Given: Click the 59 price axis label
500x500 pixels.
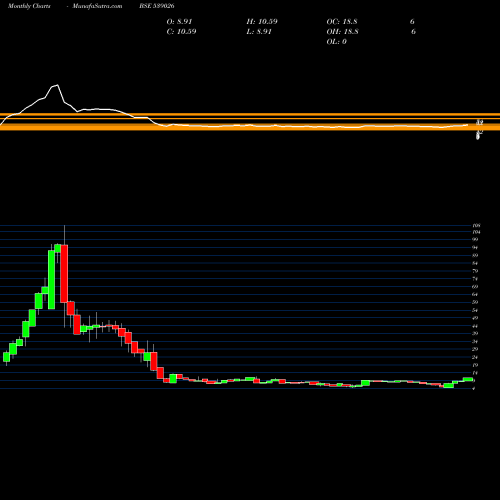Looking at the screenshot, I should [475, 302].
